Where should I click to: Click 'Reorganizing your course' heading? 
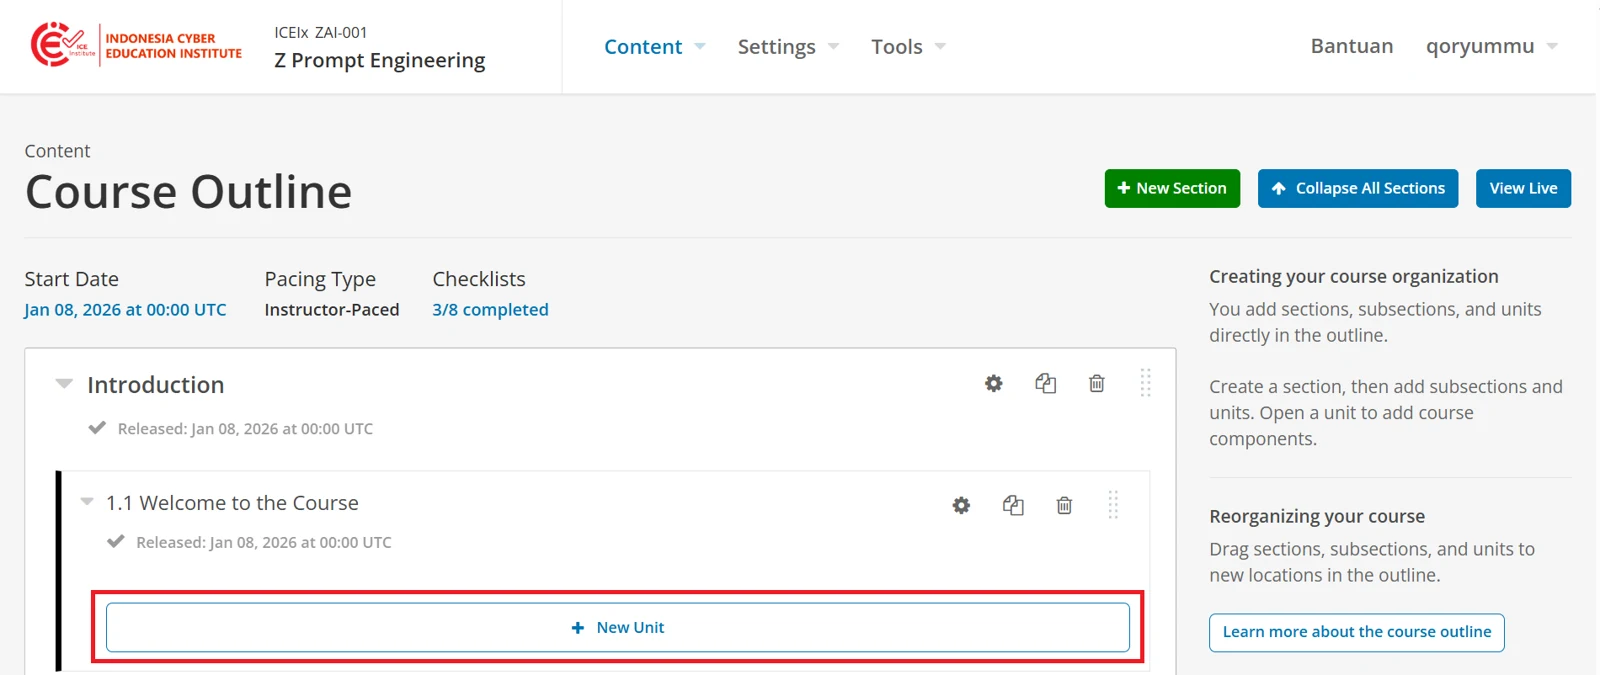(x=1317, y=517)
